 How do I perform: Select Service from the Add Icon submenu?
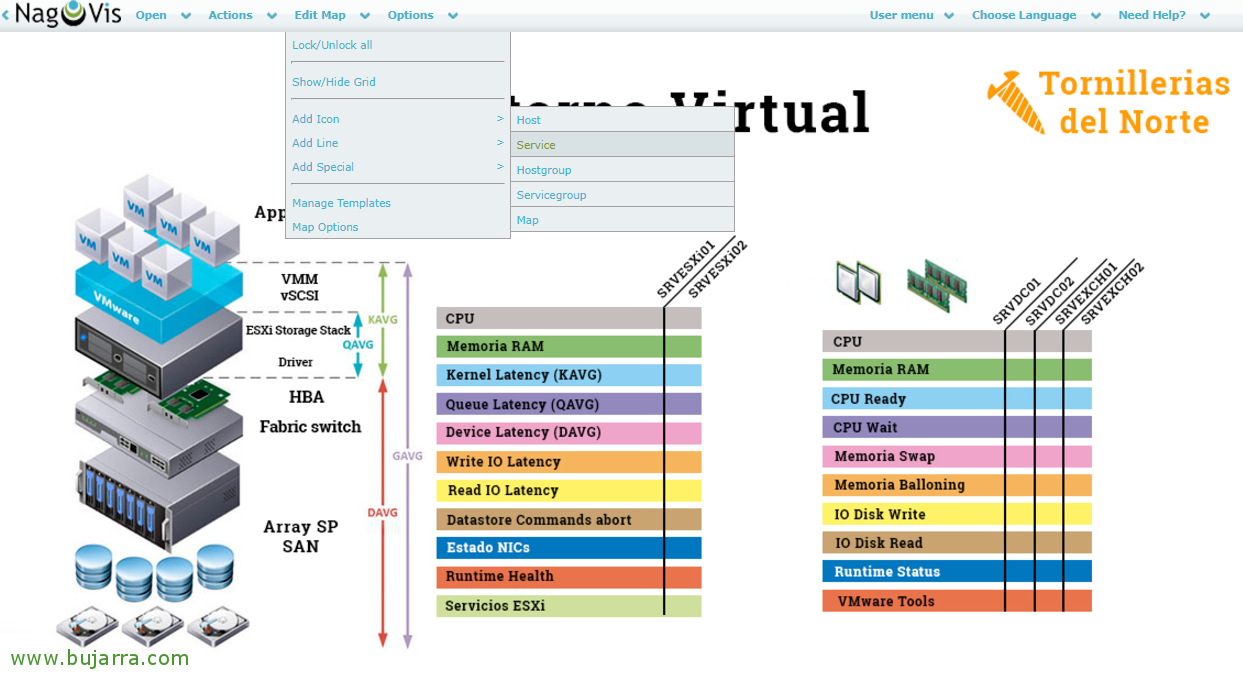point(537,144)
